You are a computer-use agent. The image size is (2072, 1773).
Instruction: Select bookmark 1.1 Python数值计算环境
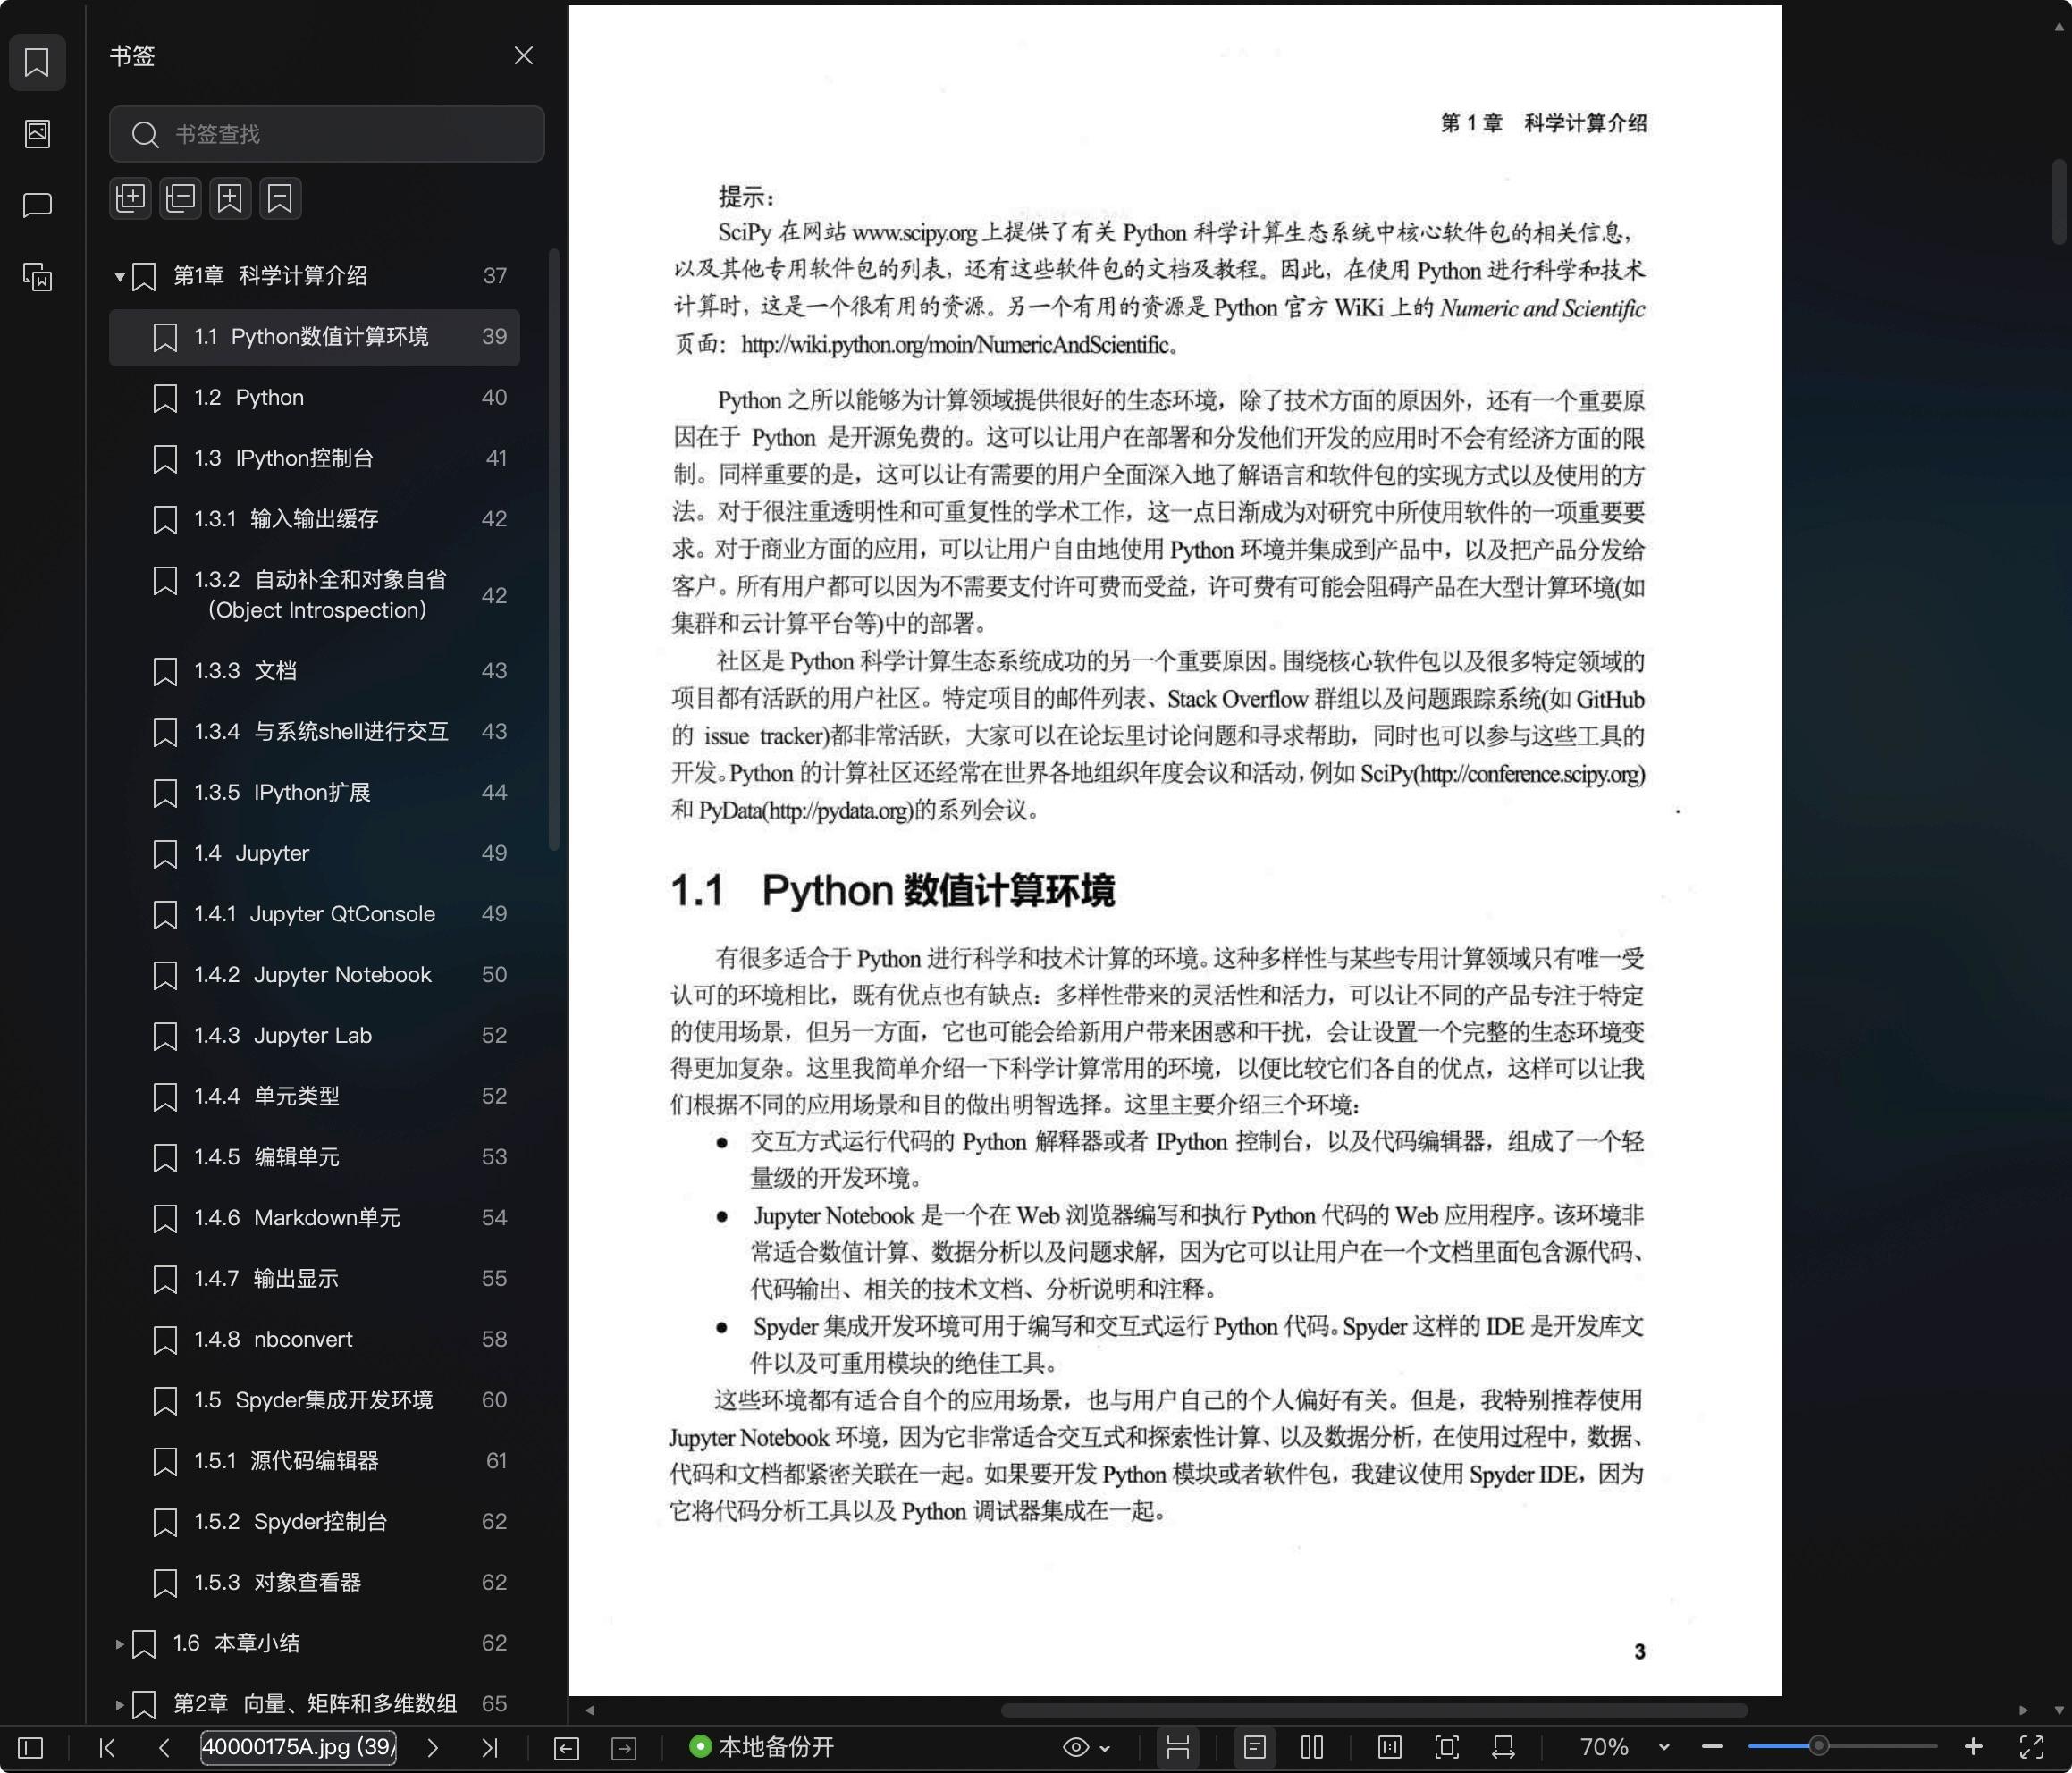click(x=315, y=337)
